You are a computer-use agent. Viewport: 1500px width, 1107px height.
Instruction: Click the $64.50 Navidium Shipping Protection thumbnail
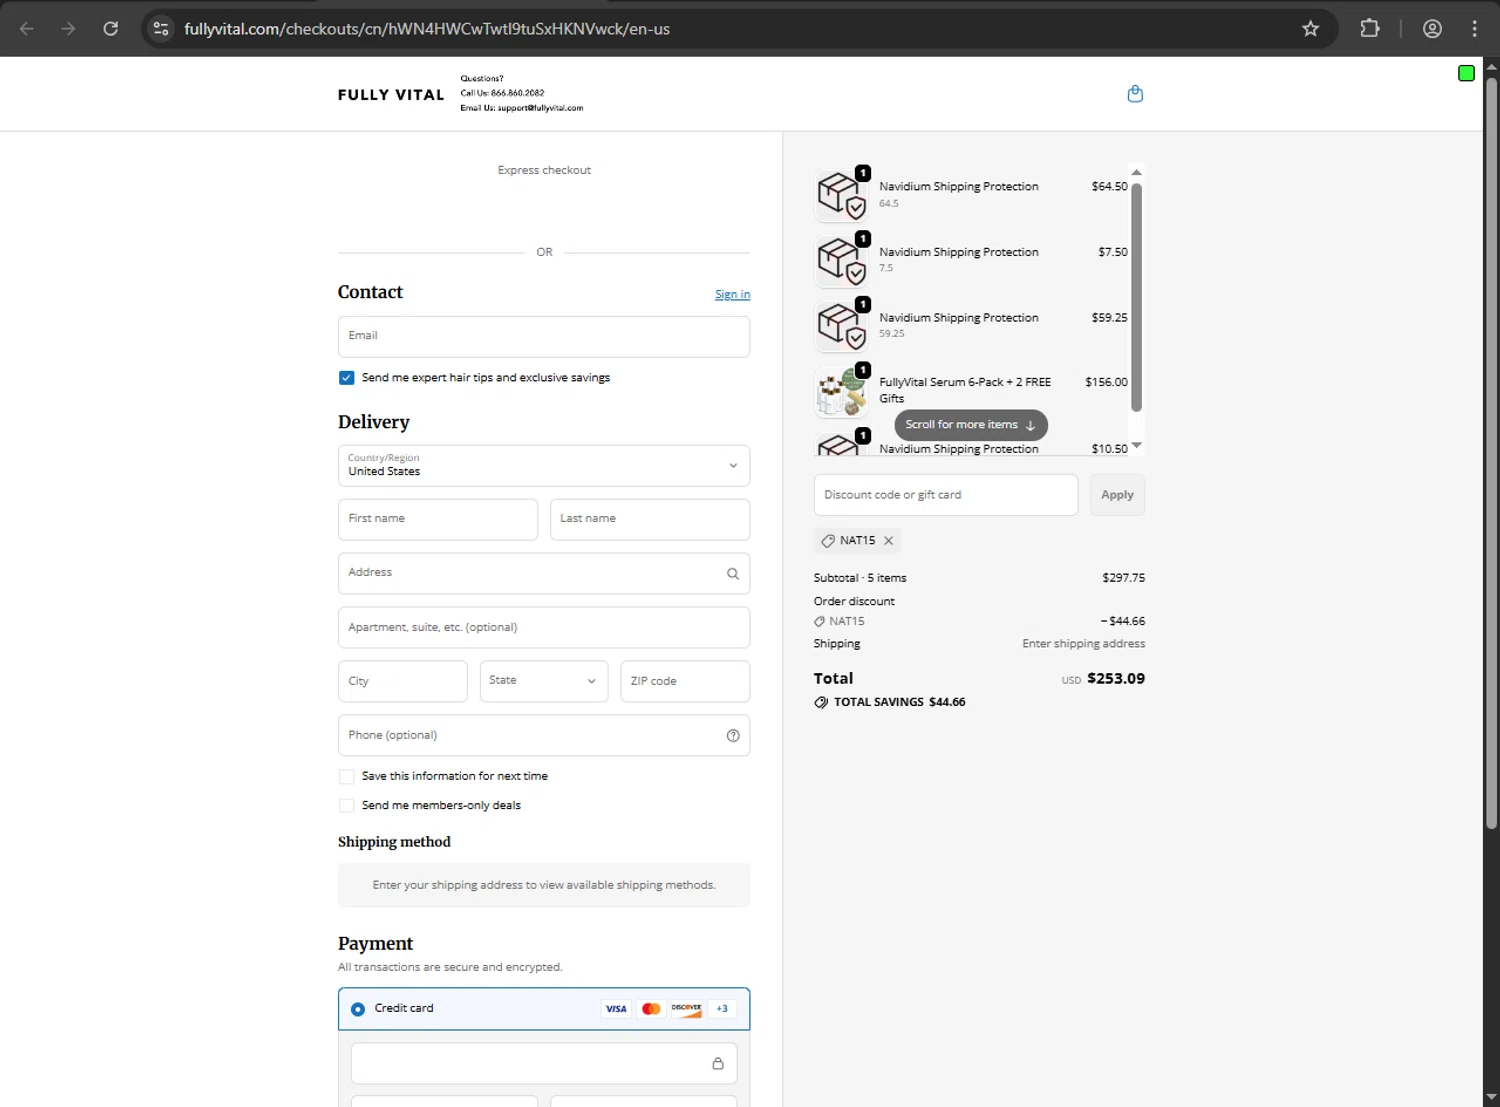tap(841, 195)
